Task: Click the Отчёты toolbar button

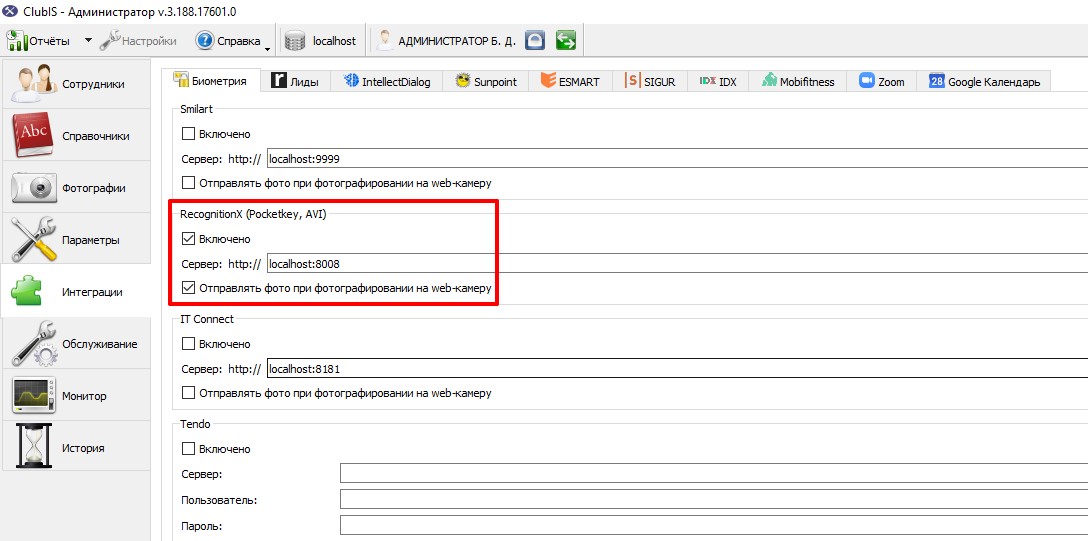Action: 40,41
